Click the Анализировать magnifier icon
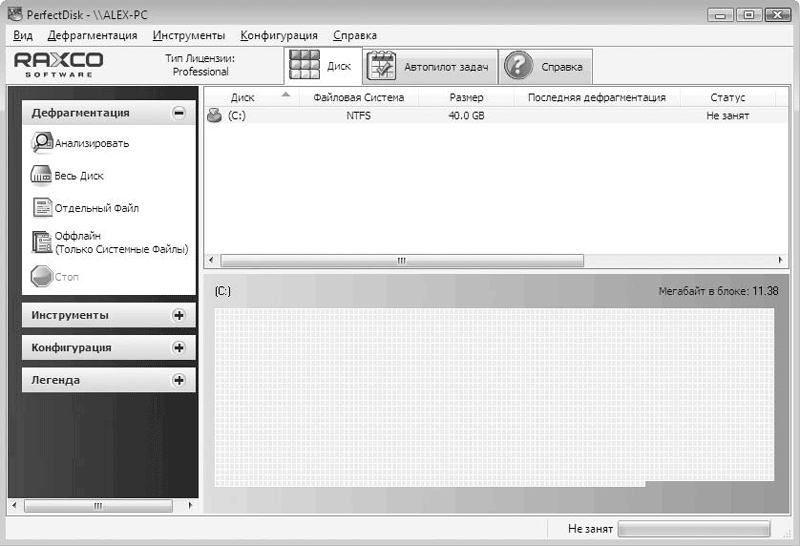Viewport: 800px width, 546px height. coord(42,143)
